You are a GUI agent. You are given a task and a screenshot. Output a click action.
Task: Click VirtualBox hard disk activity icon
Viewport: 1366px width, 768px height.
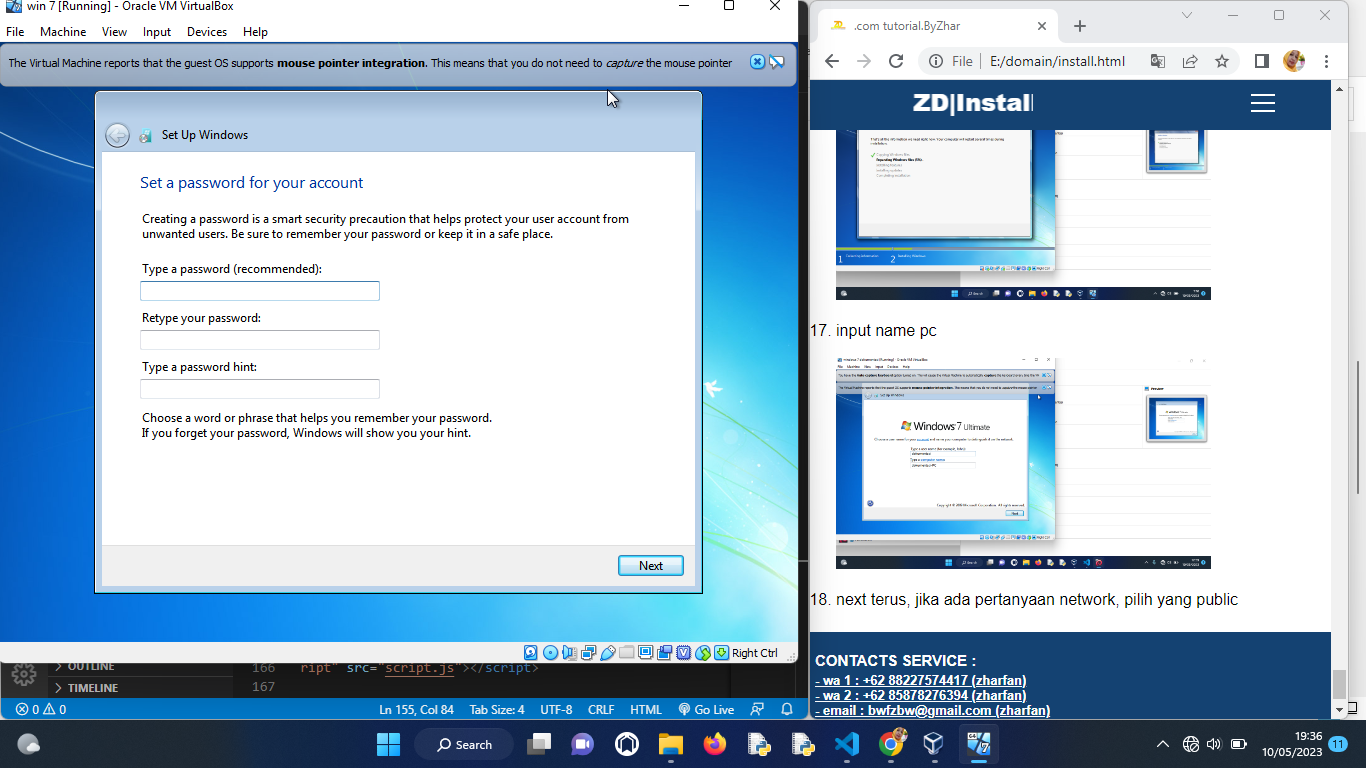click(x=531, y=653)
